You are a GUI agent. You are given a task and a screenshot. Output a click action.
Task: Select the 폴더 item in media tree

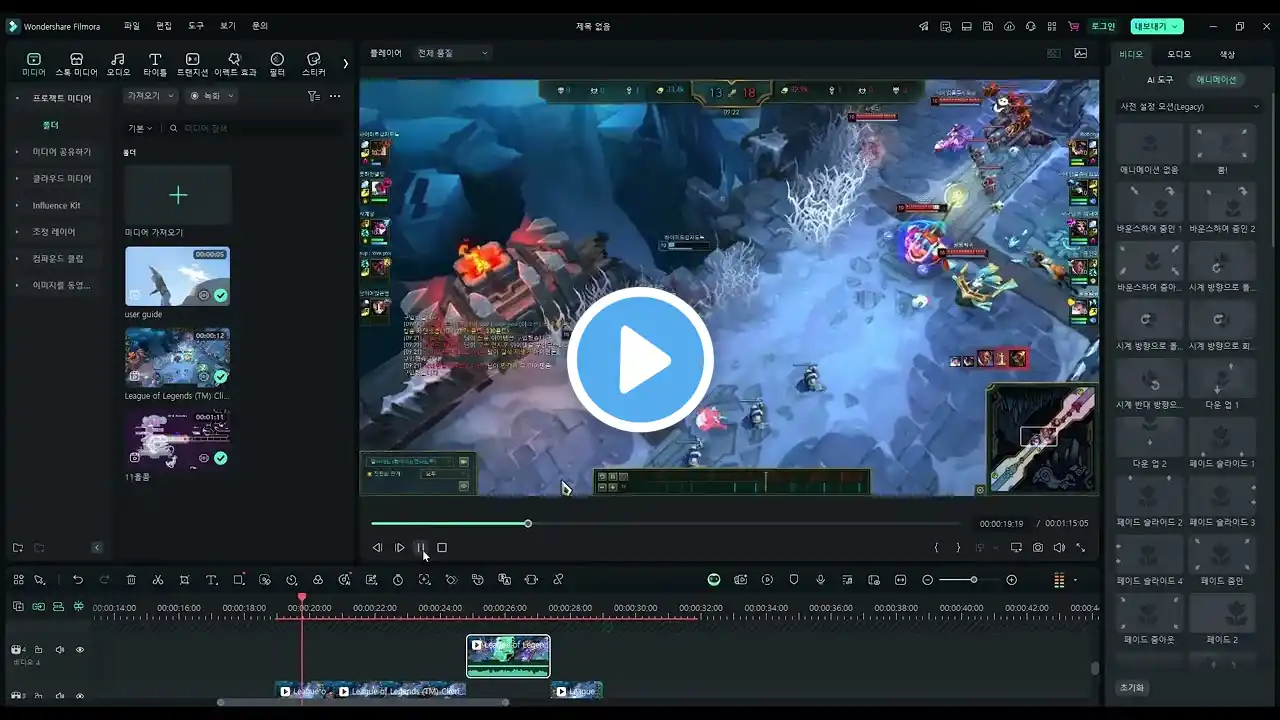click(x=51, y=125)
